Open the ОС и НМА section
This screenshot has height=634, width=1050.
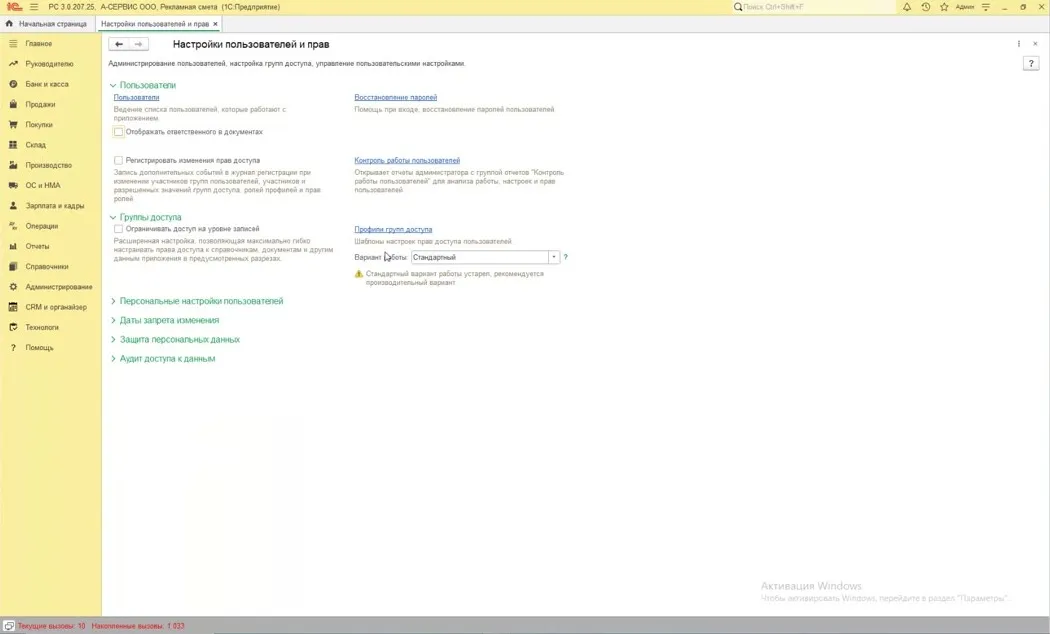[43, 185]
